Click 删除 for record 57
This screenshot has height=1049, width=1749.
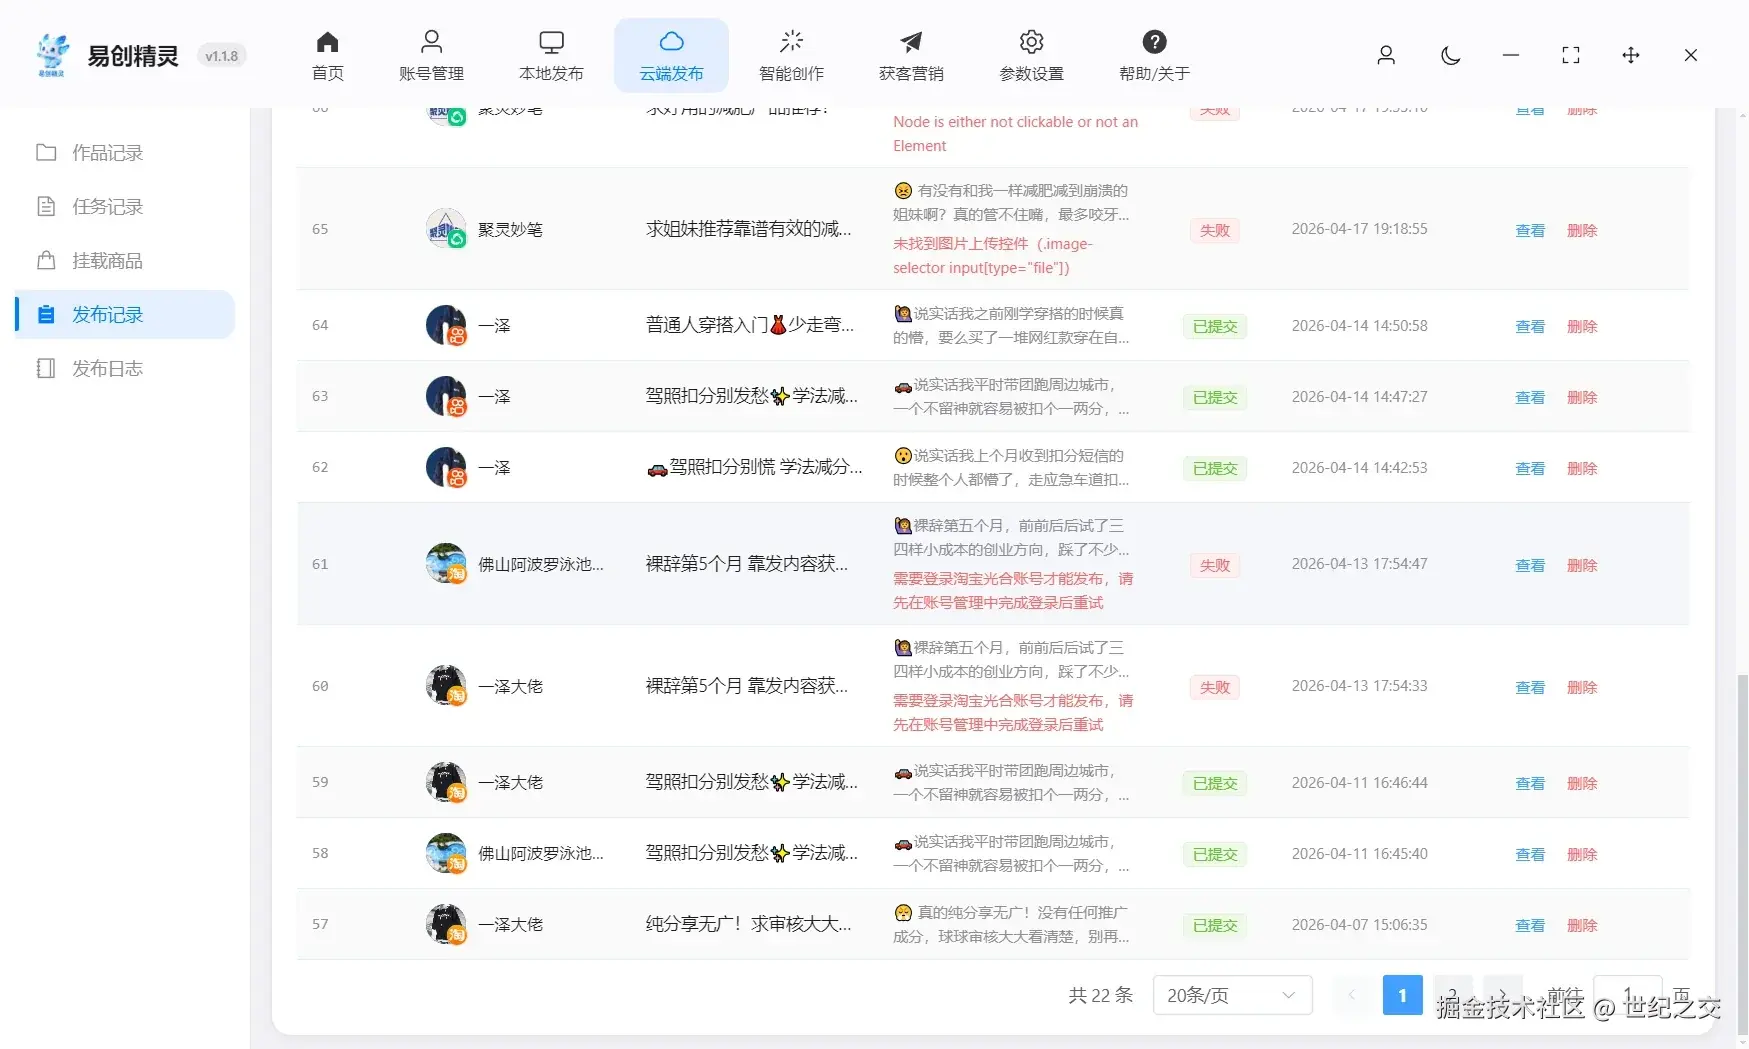[x=1582, y=925]
